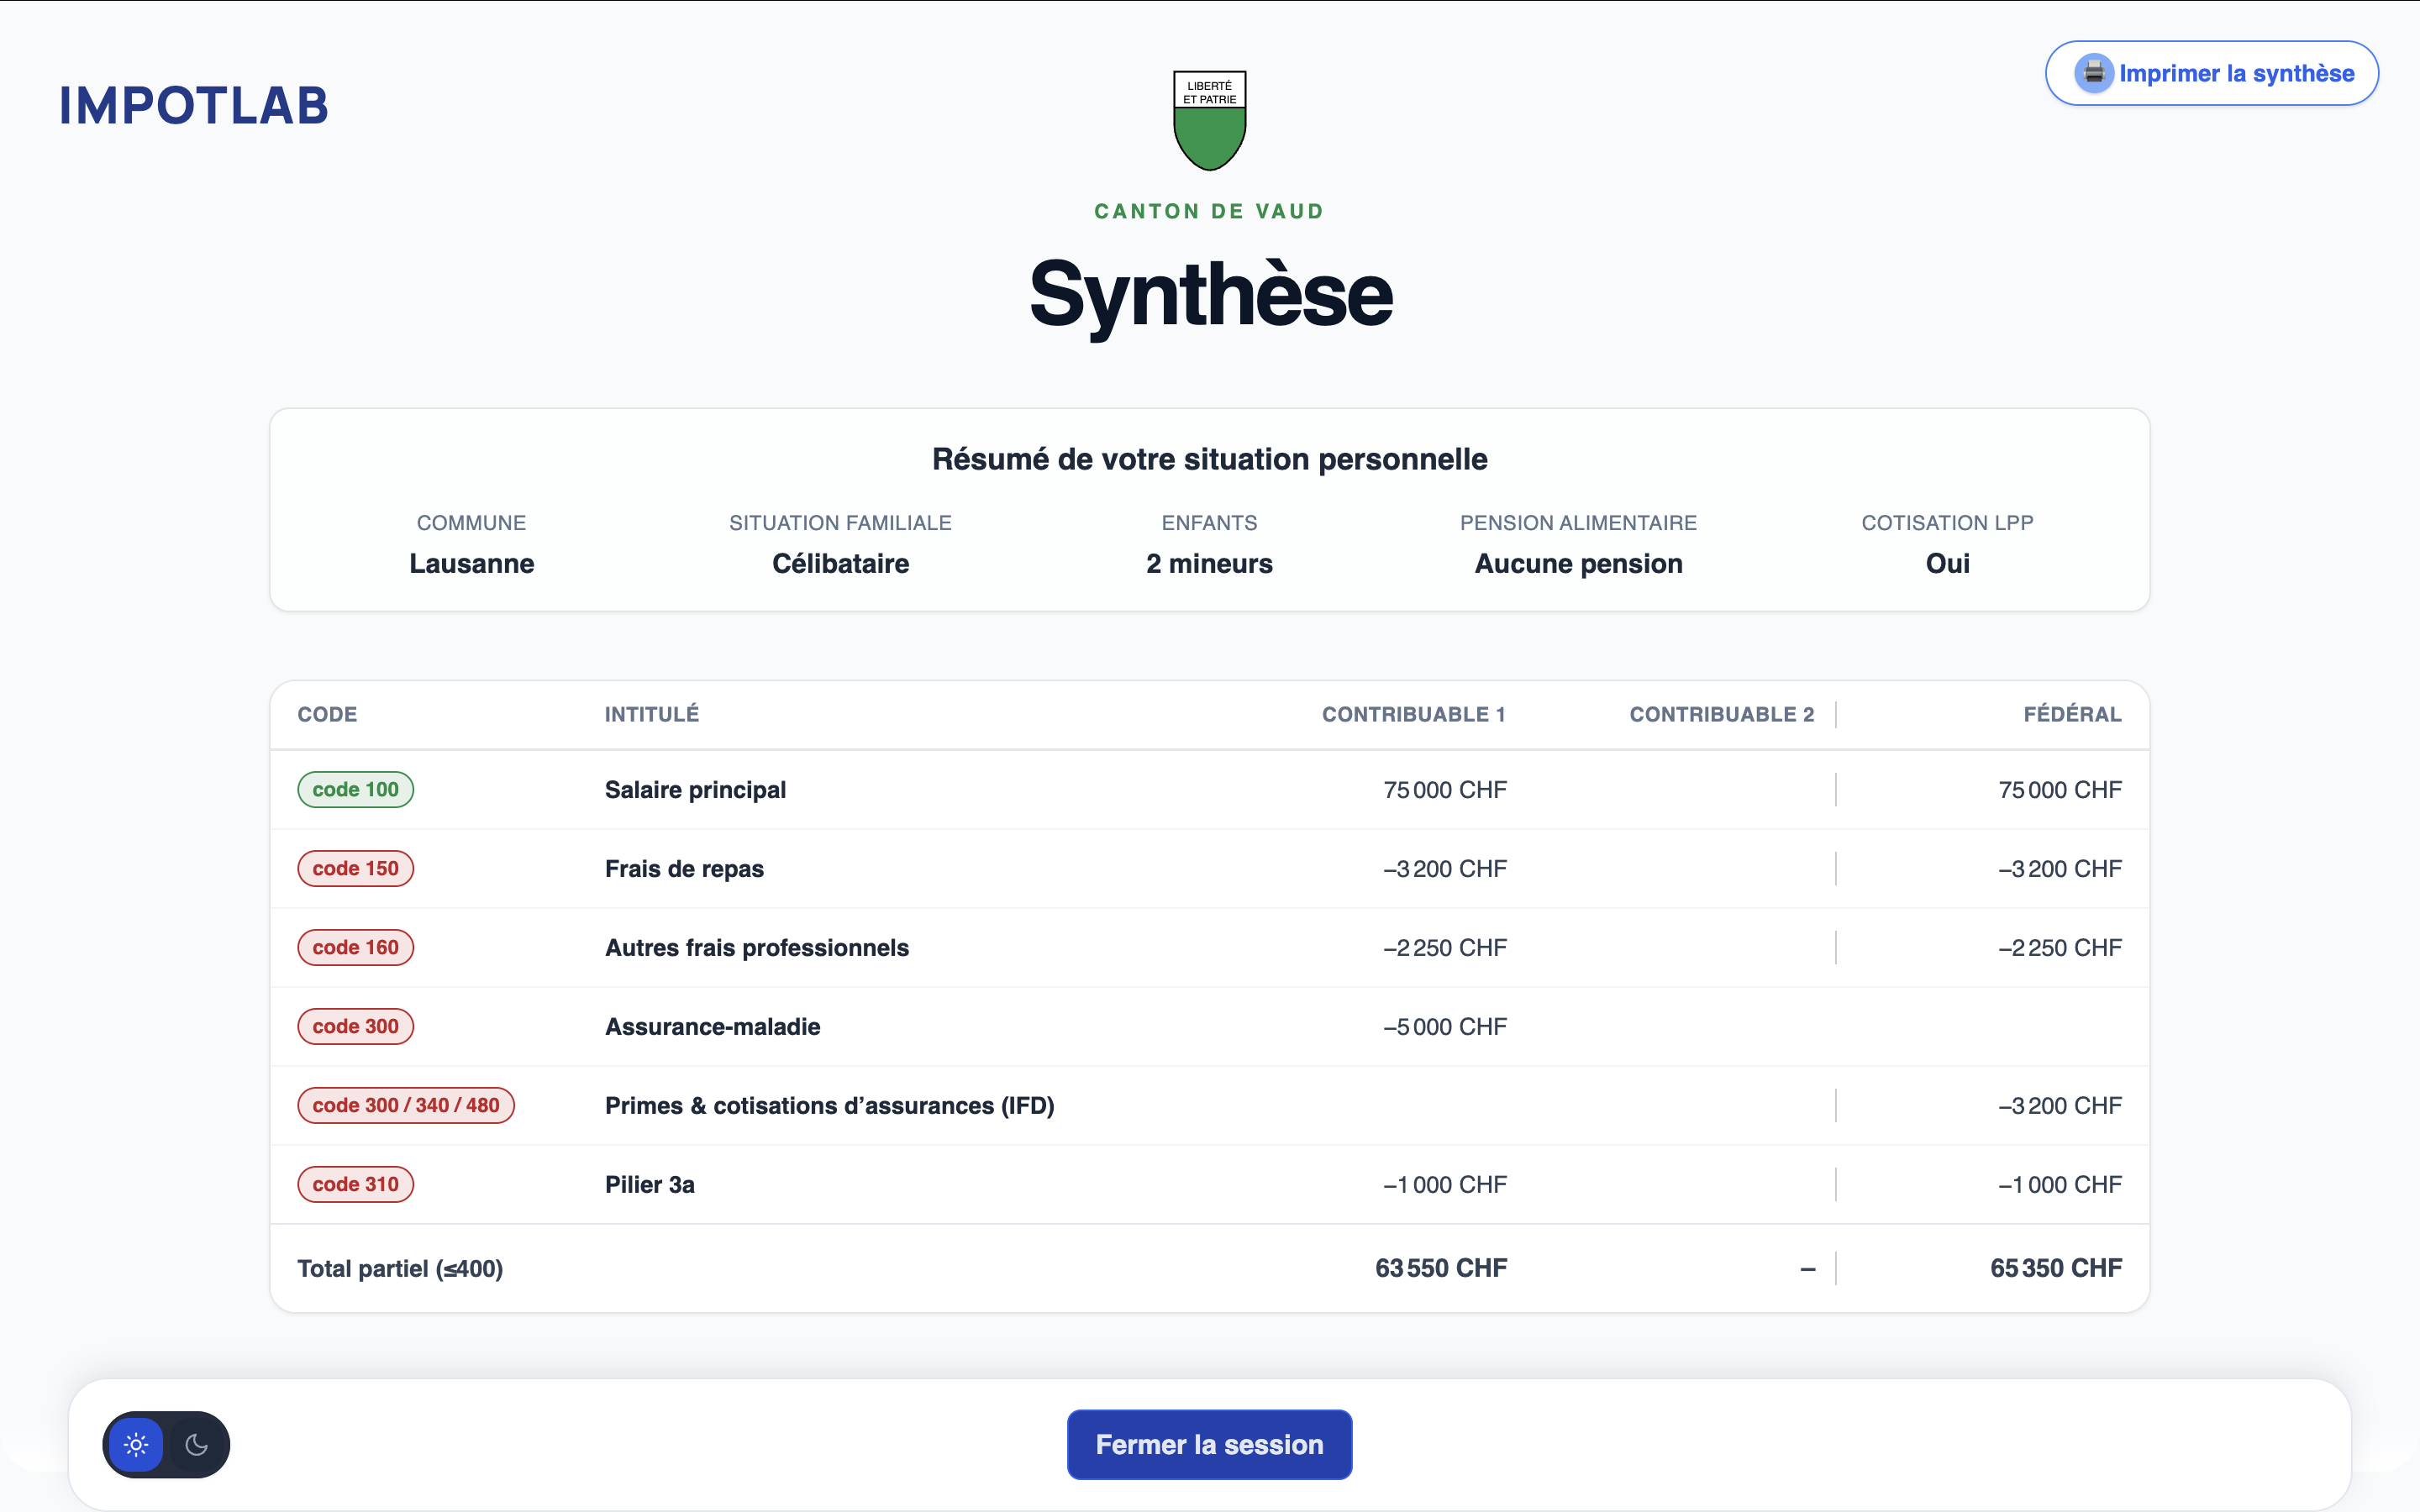Select the Frais de repas label
The image size is (2420, 1512).
[x=684, y=869]
